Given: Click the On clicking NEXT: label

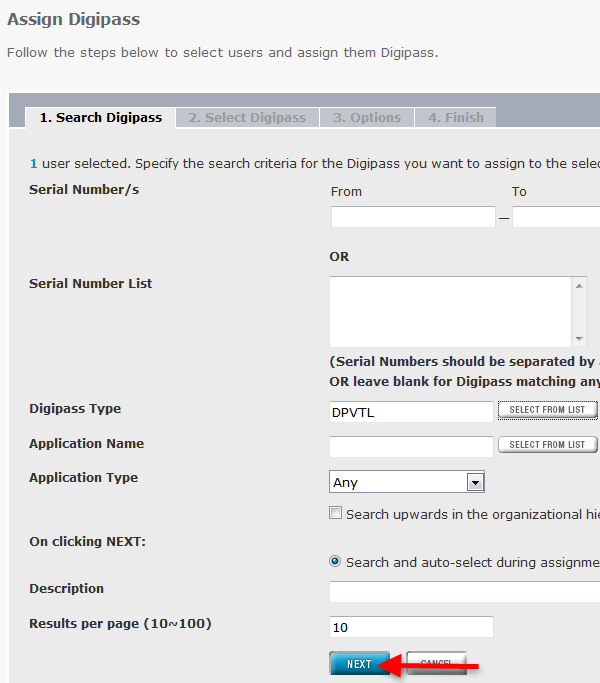Looking at the screenshot, I should [x=88, y=541].
